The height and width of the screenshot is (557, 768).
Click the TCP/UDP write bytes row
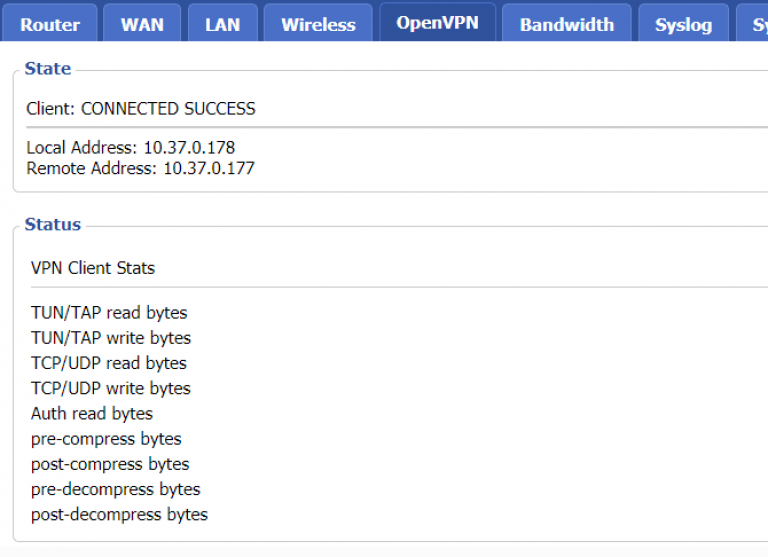pyautogui.click(x=111, y=388)
